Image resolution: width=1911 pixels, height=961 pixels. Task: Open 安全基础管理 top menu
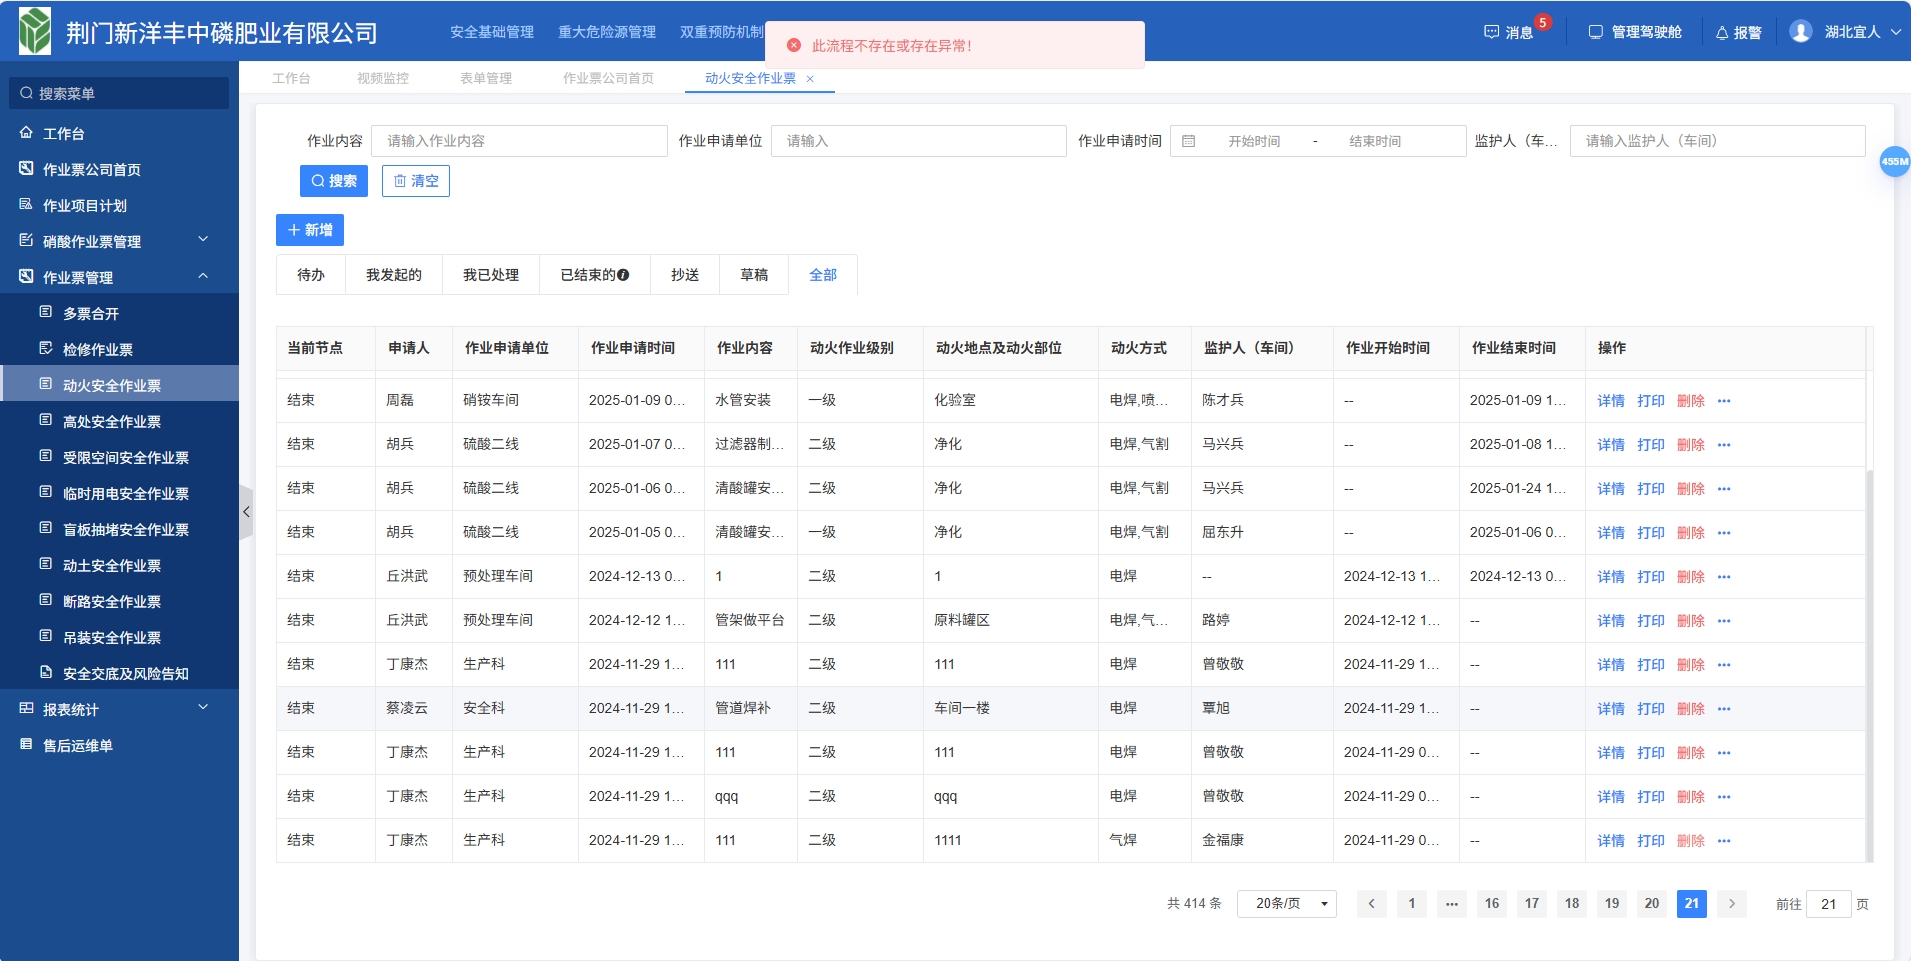[x=492, y=32]
